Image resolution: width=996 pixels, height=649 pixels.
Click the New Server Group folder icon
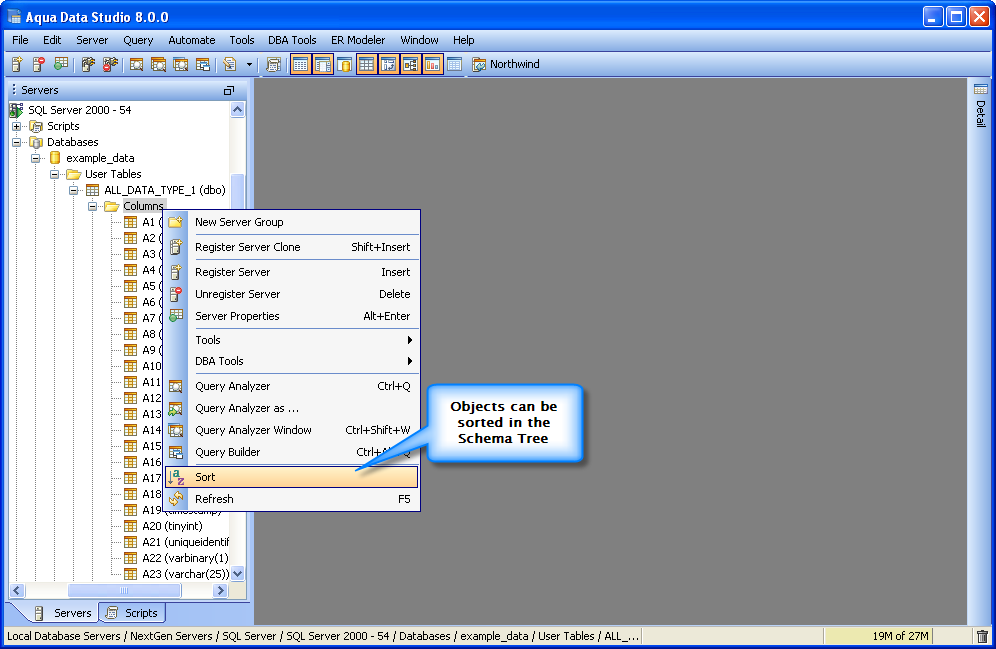click(176, 222)
